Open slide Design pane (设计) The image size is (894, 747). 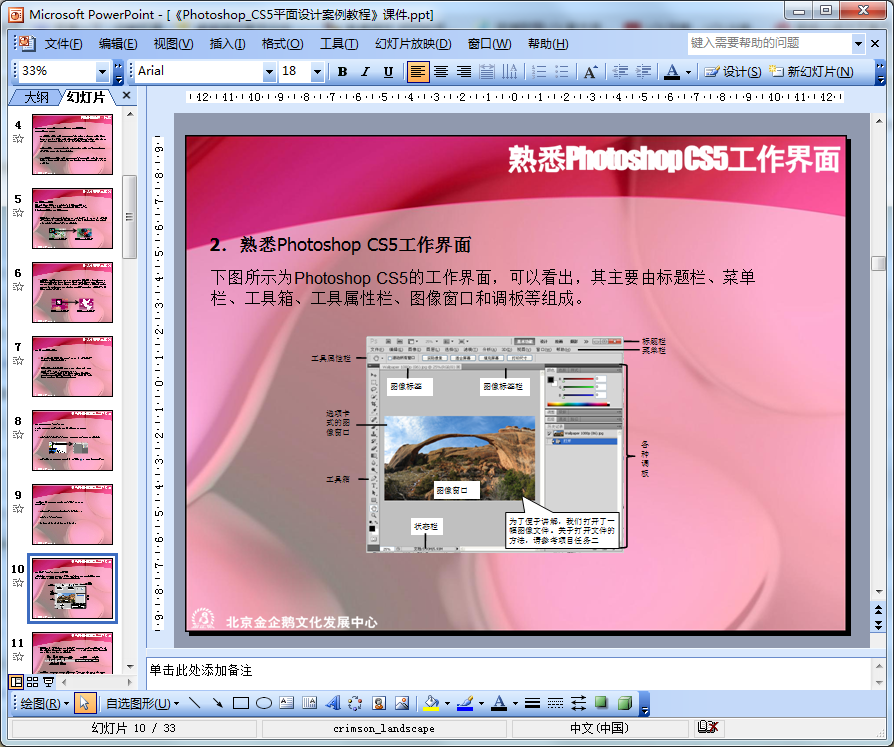(x=733, y=71)
